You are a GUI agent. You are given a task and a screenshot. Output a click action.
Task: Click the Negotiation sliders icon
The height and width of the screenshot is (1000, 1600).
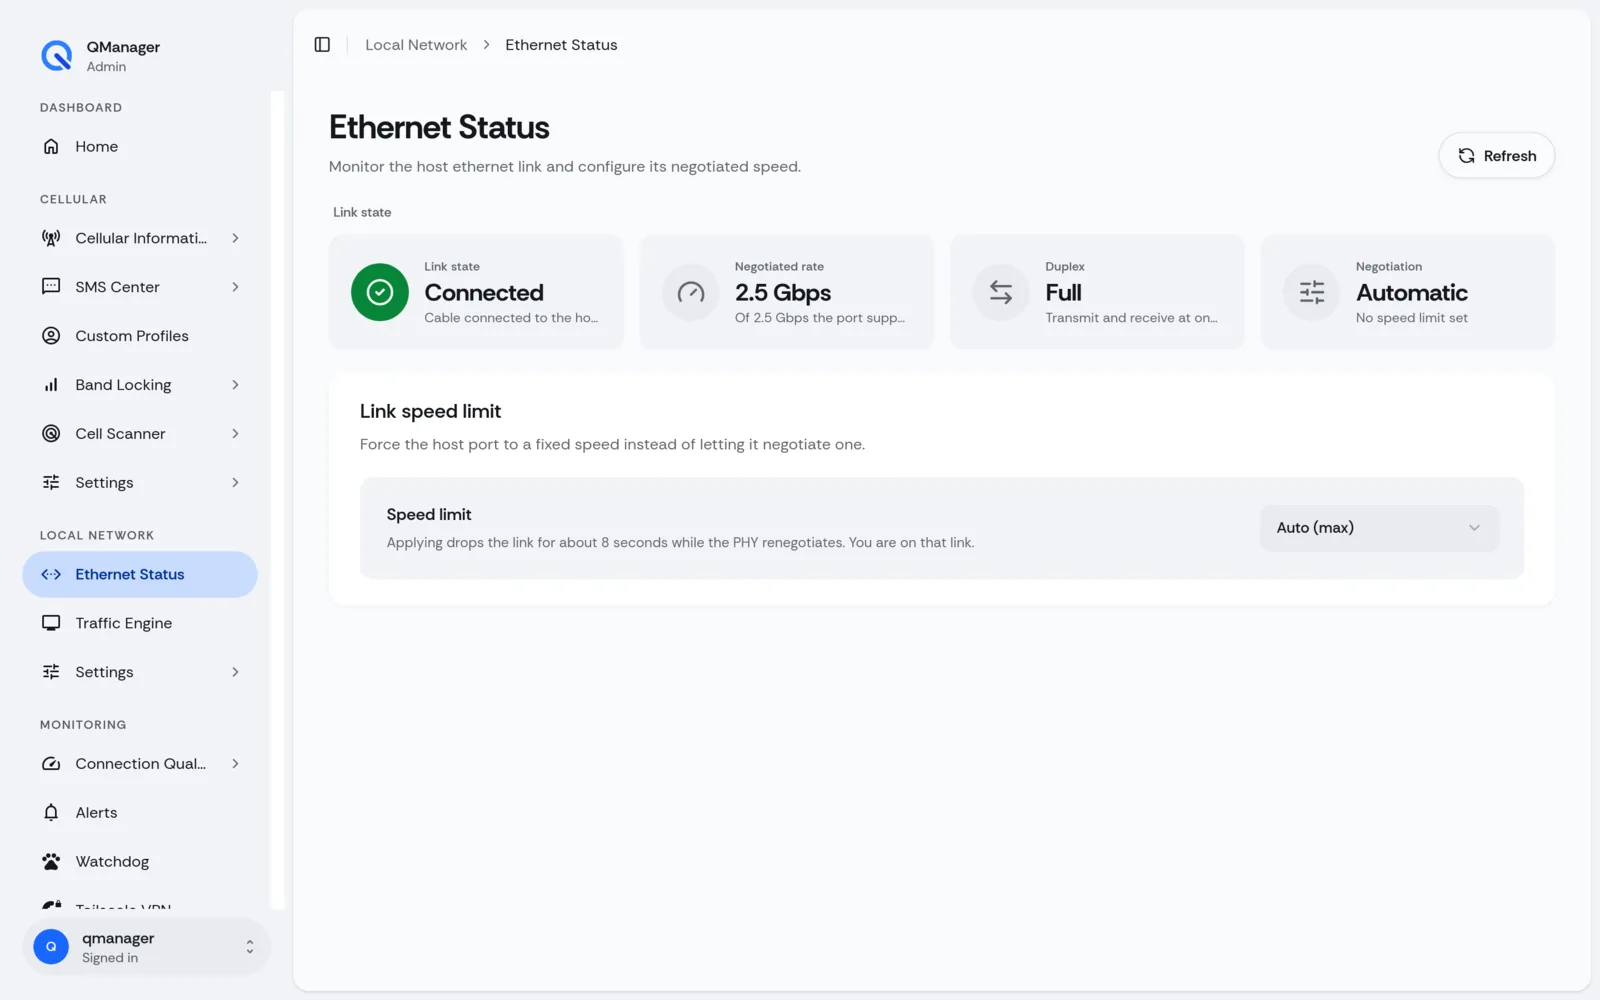click(1312, 292)
